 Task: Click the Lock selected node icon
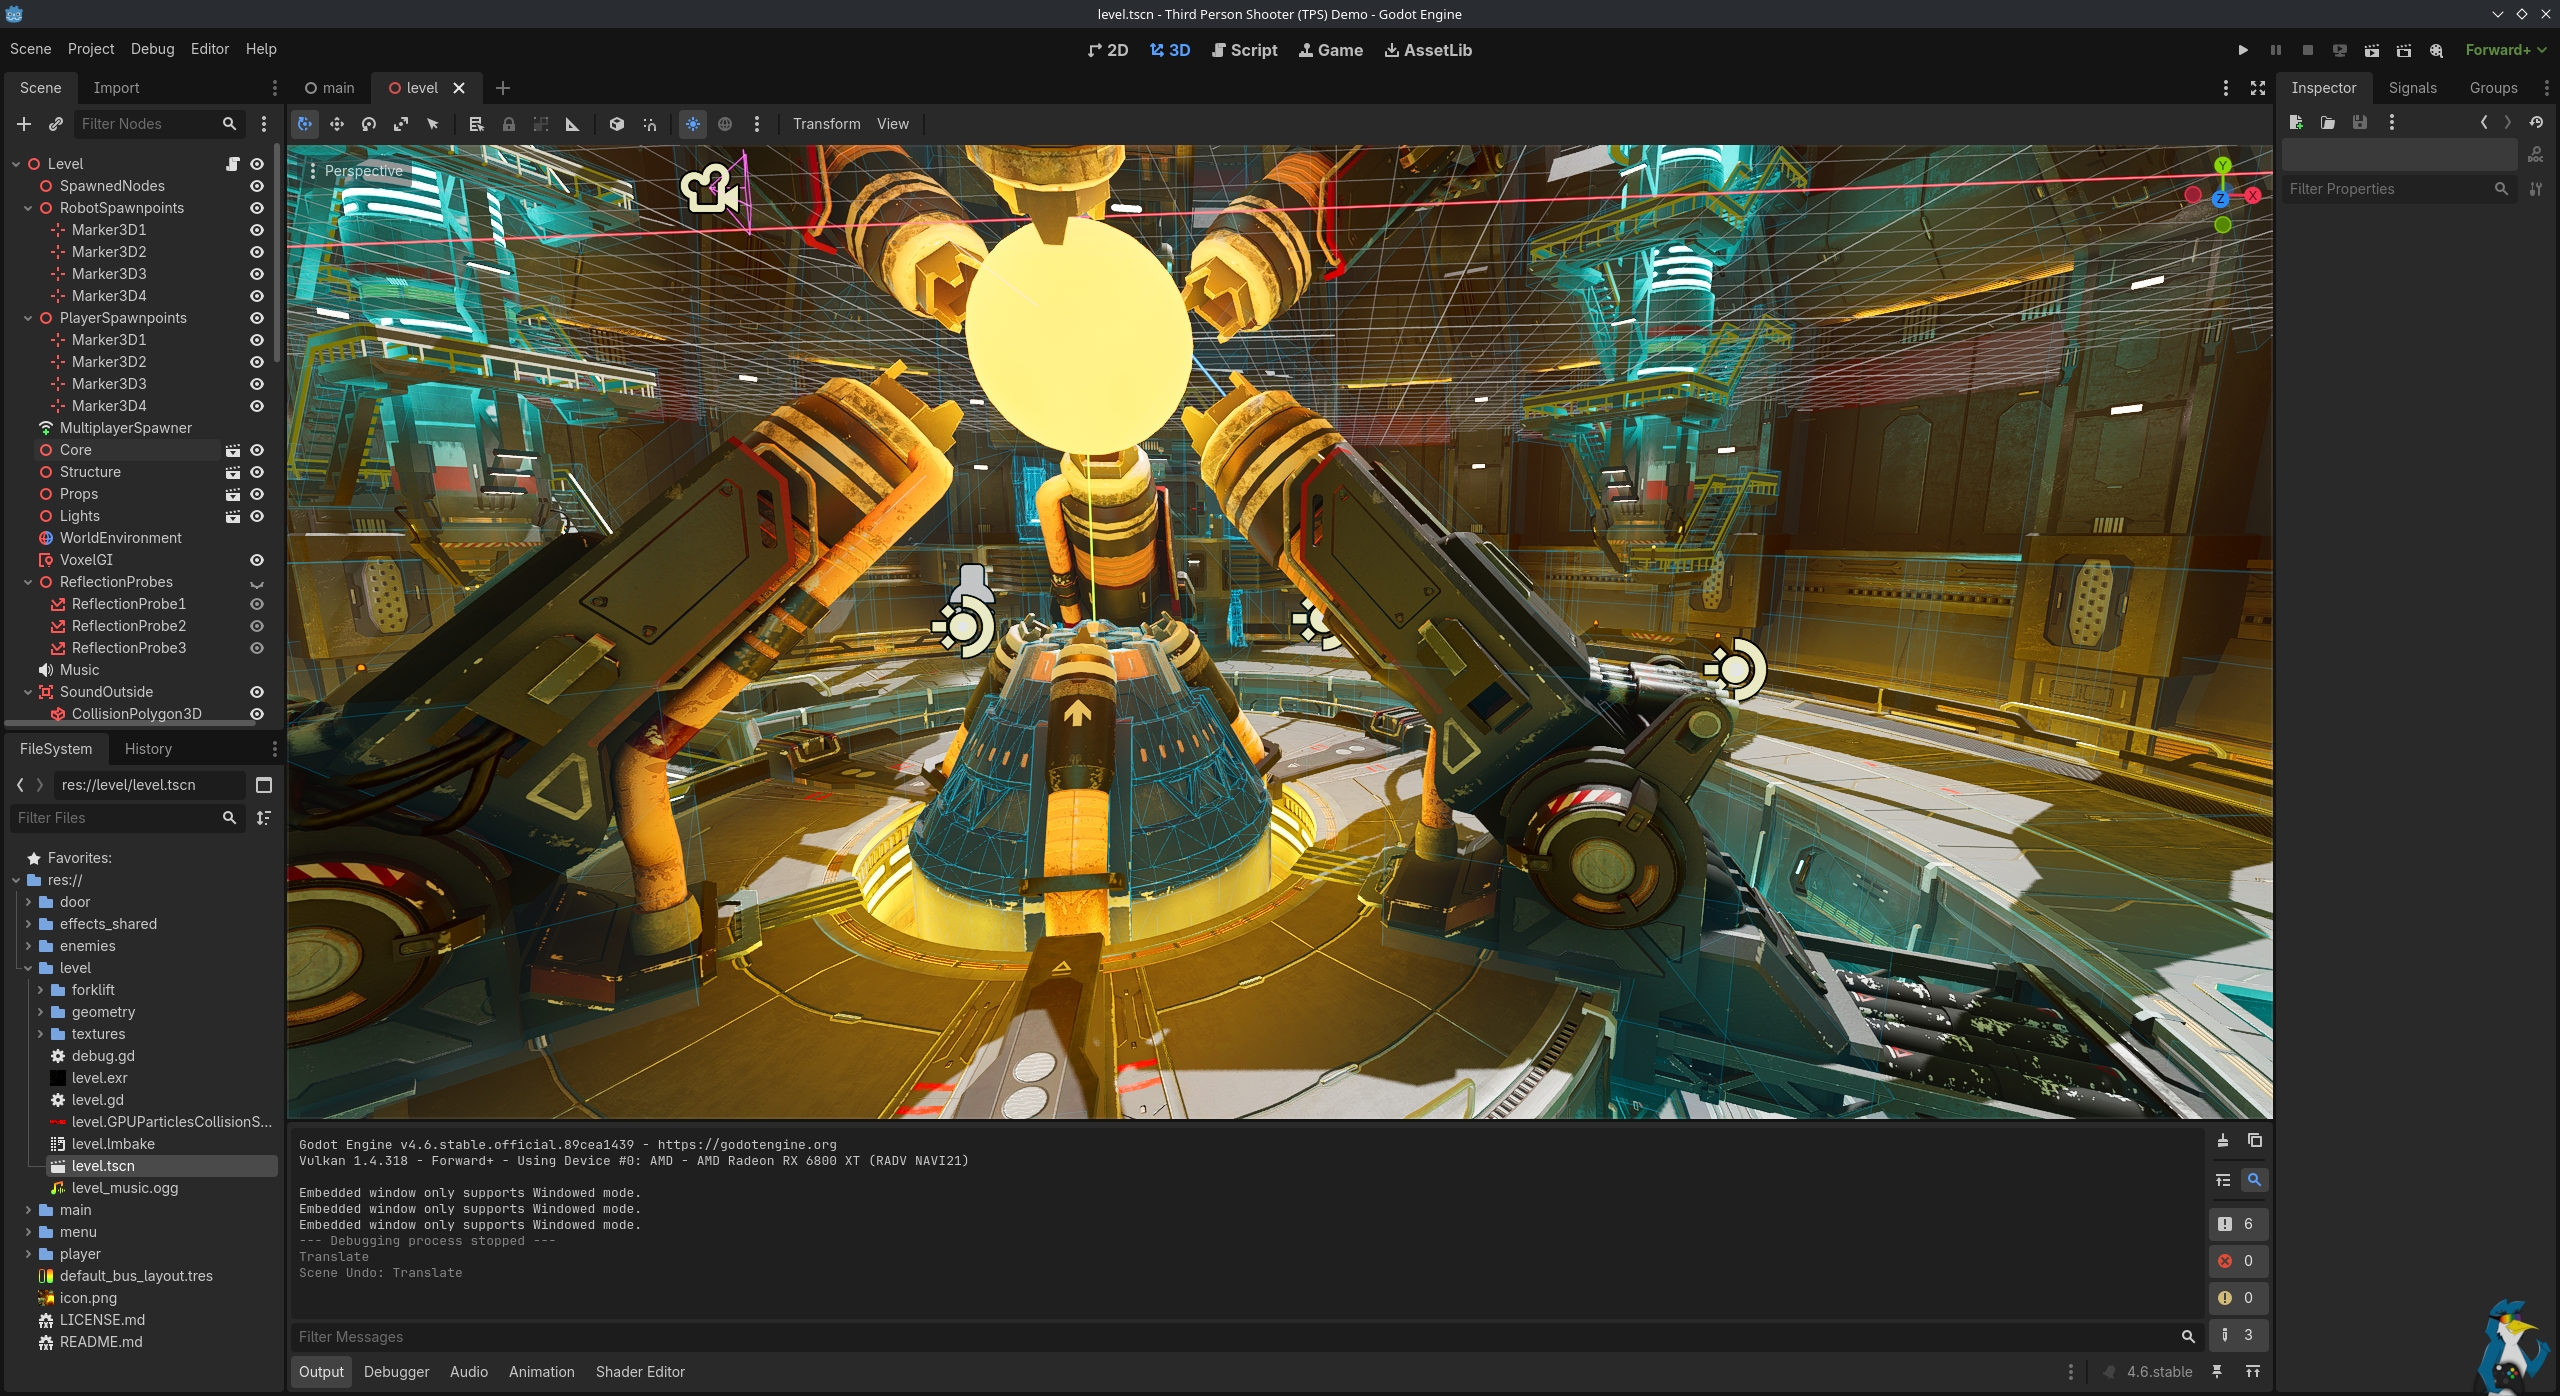coord(509,124)
